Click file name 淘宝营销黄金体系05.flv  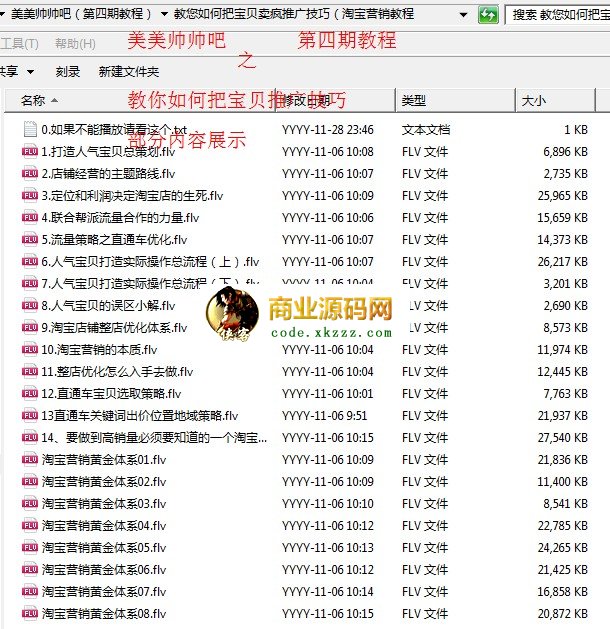(104, 548)
